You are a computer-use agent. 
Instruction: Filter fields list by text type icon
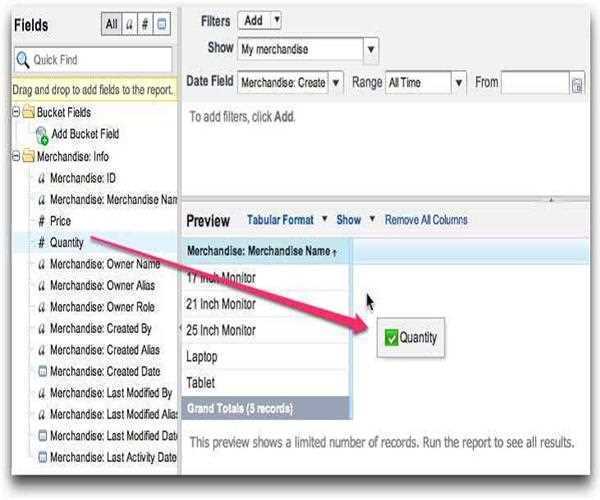point(130,24)
